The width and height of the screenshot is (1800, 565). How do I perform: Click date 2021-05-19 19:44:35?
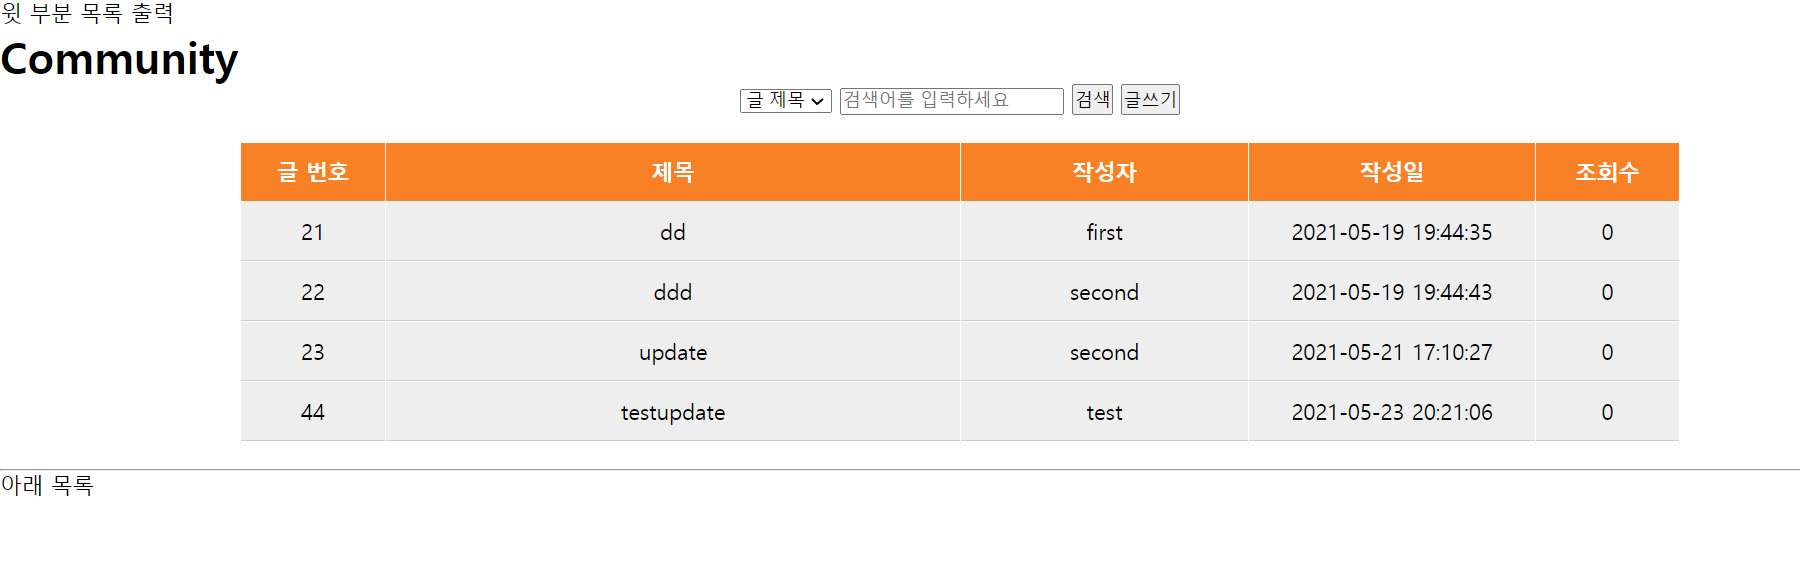[x=1392, y=232]
